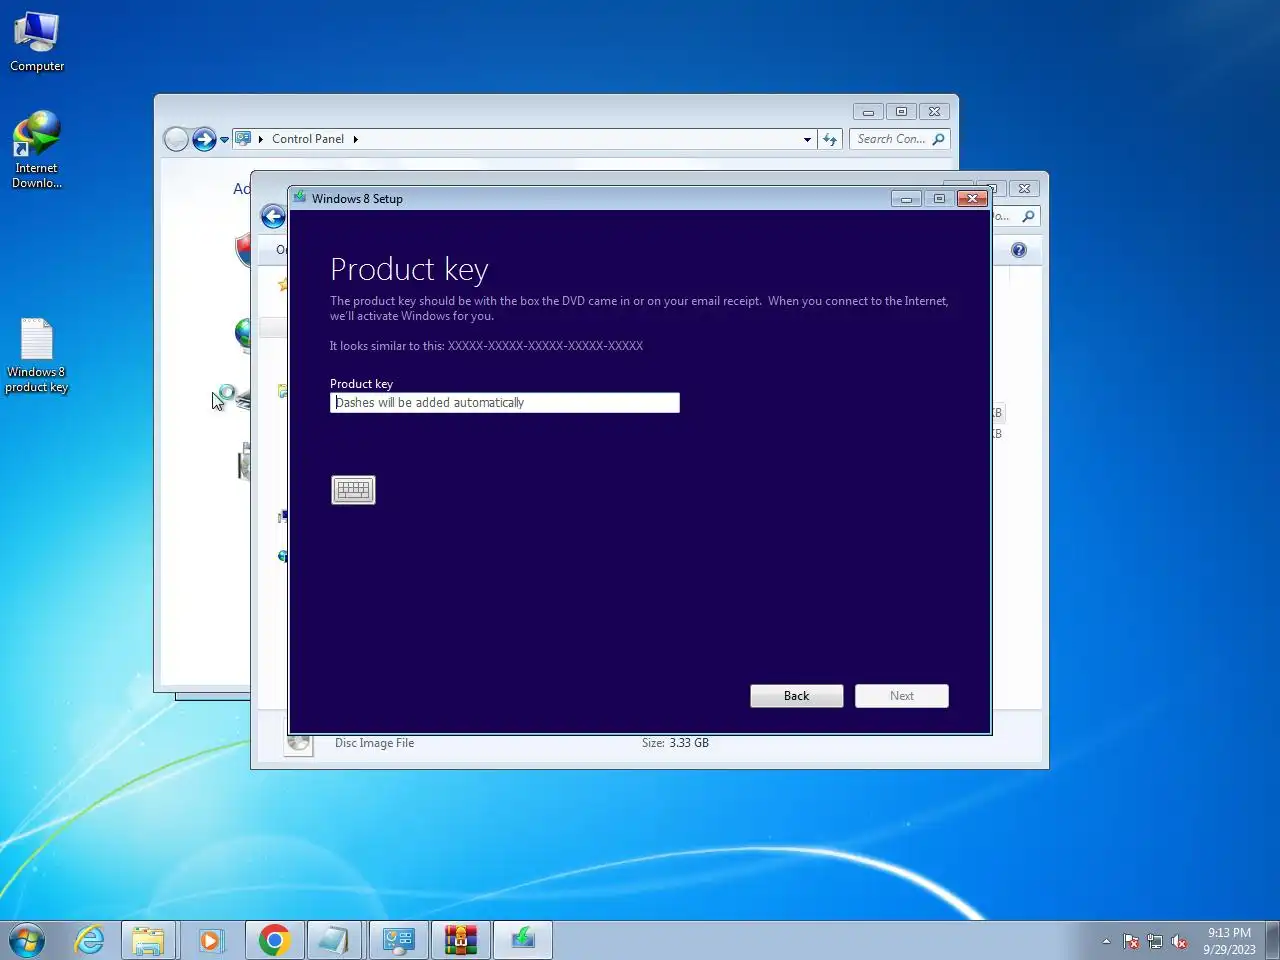The image size is (1280, 960).
Task: Click the Product key input field
Action: pos(504,402)
